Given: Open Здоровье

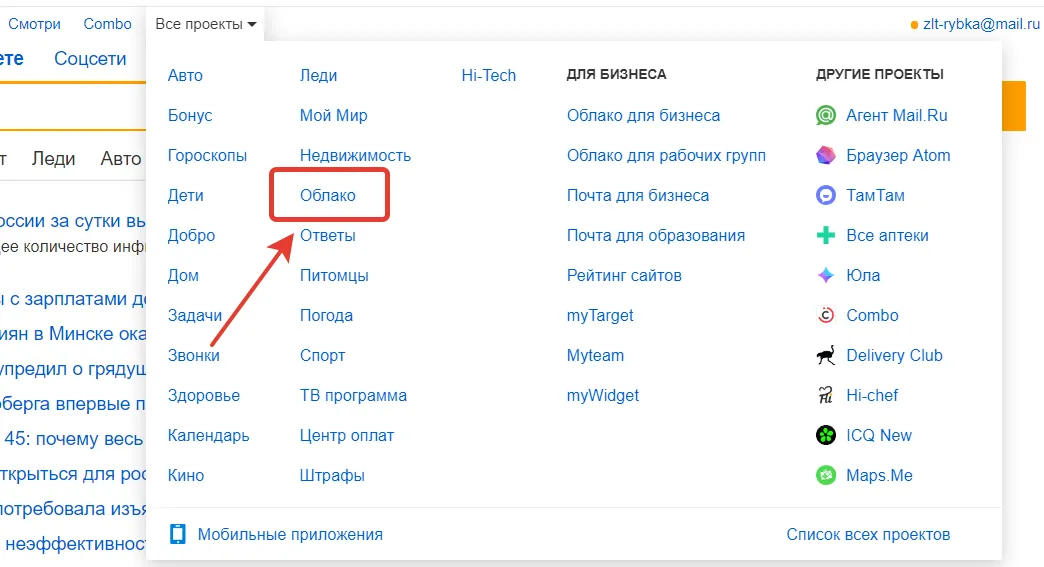Looking at the screenshot, I should (203, 395).
